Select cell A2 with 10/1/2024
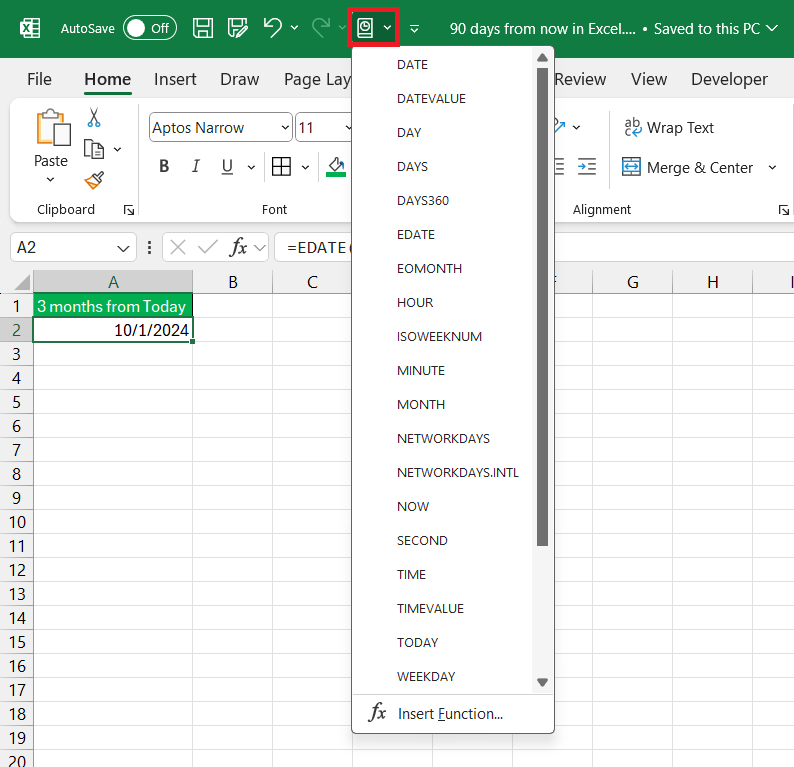The height and width of the screenshot is (767, 794). pyautogui.click(x=113, y=330)
